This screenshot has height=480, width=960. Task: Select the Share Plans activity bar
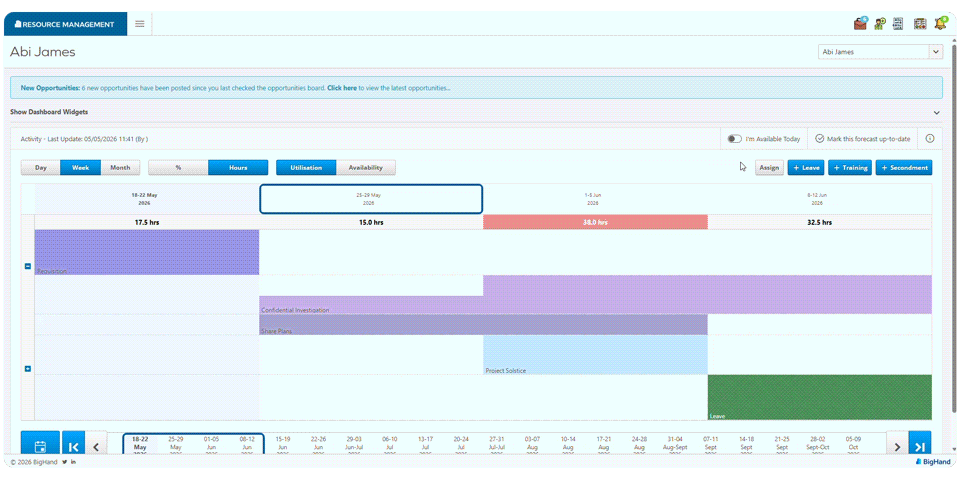tap(483, 324)
